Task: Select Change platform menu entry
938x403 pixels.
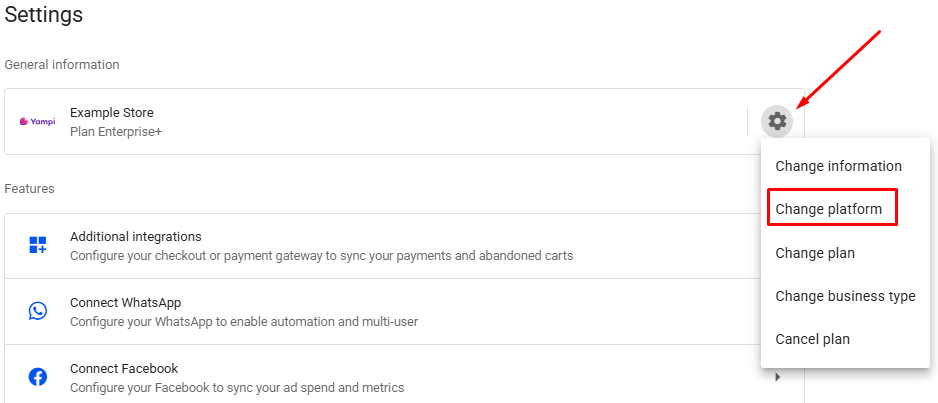Action: pyautogui.click(x=829, y=209)
